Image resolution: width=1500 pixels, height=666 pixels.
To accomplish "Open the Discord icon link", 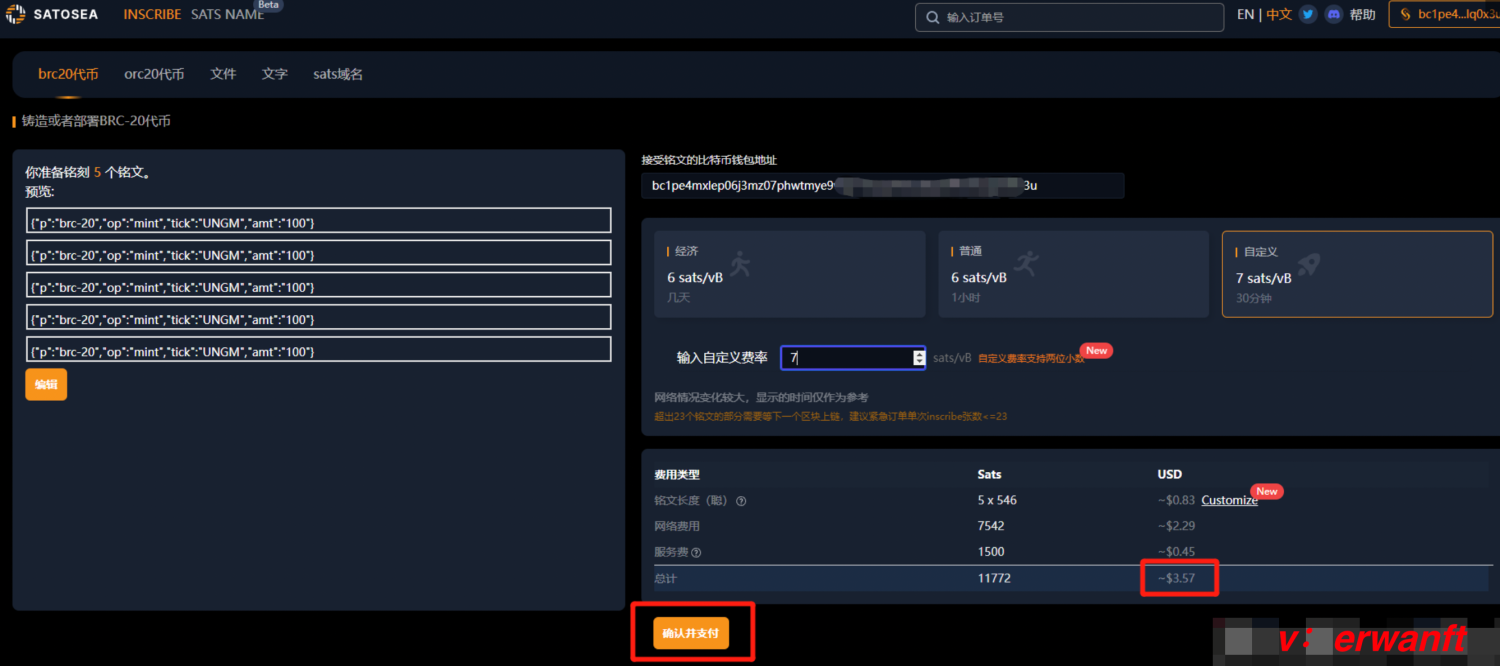I will 1333,15.
